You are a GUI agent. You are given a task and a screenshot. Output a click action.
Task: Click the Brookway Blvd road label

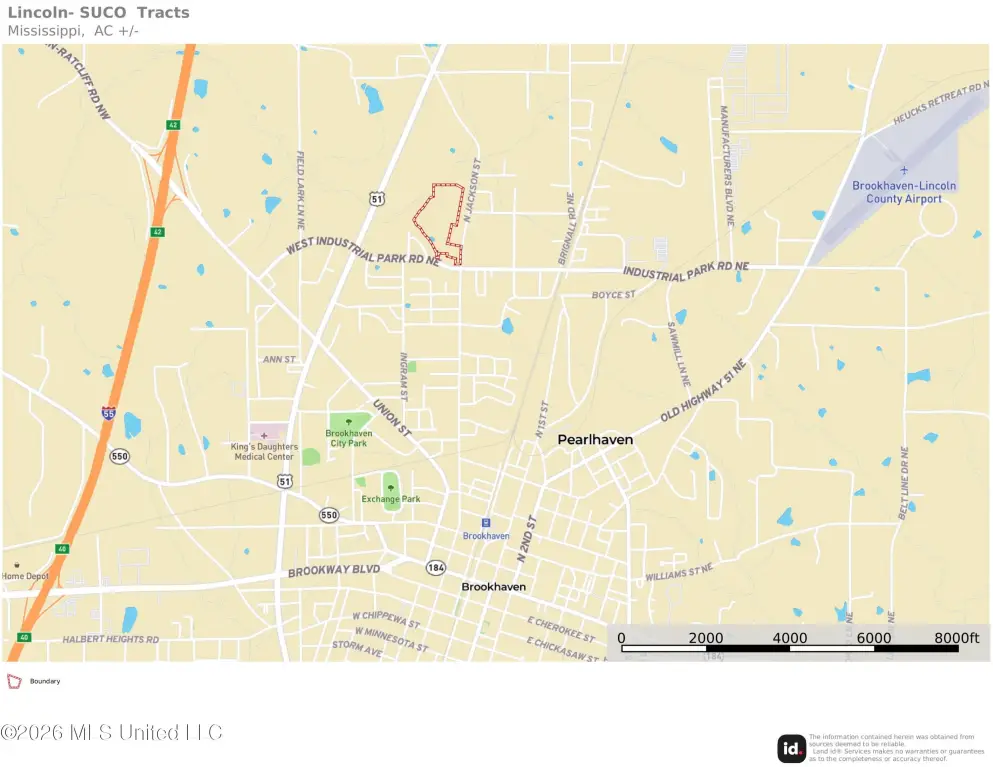coord(334,571)
